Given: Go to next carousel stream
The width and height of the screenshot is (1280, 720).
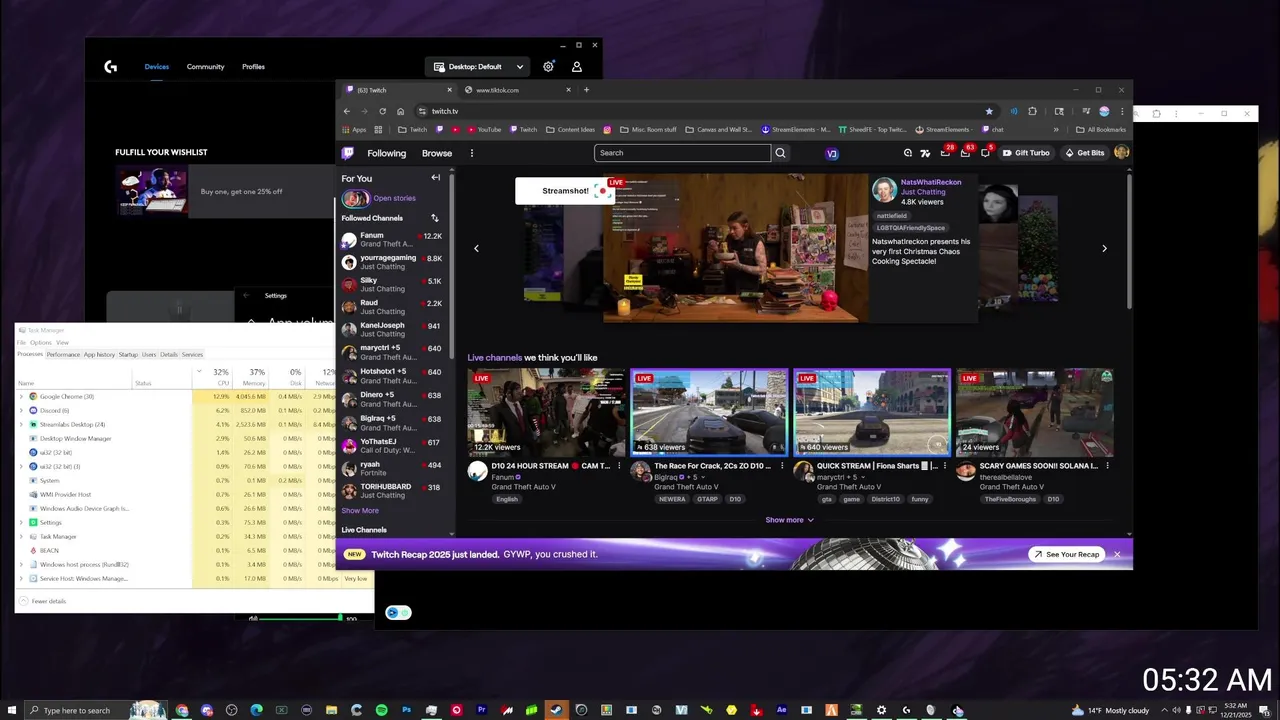Looking at the screenshot, I should [x=1104, y=248].
